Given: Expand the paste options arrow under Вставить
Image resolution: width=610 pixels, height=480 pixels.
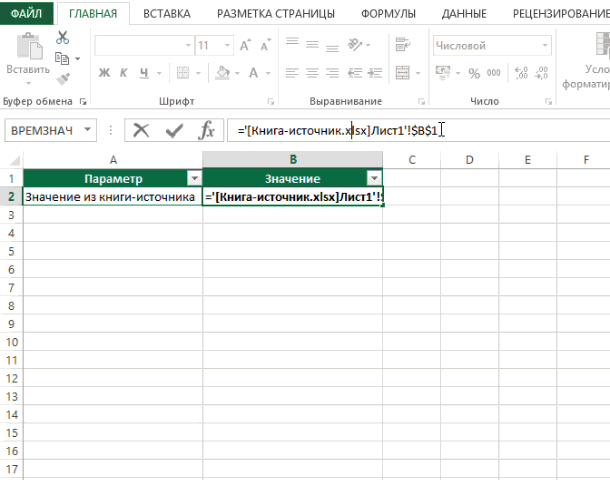Looking at the screenshot, I should [x=28, y=83].
